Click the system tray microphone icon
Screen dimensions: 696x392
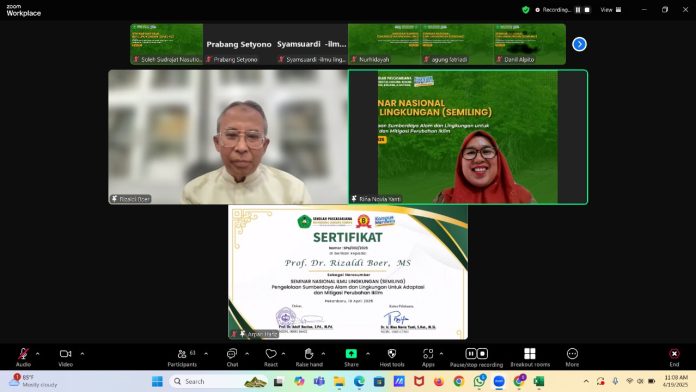point(615,381)
